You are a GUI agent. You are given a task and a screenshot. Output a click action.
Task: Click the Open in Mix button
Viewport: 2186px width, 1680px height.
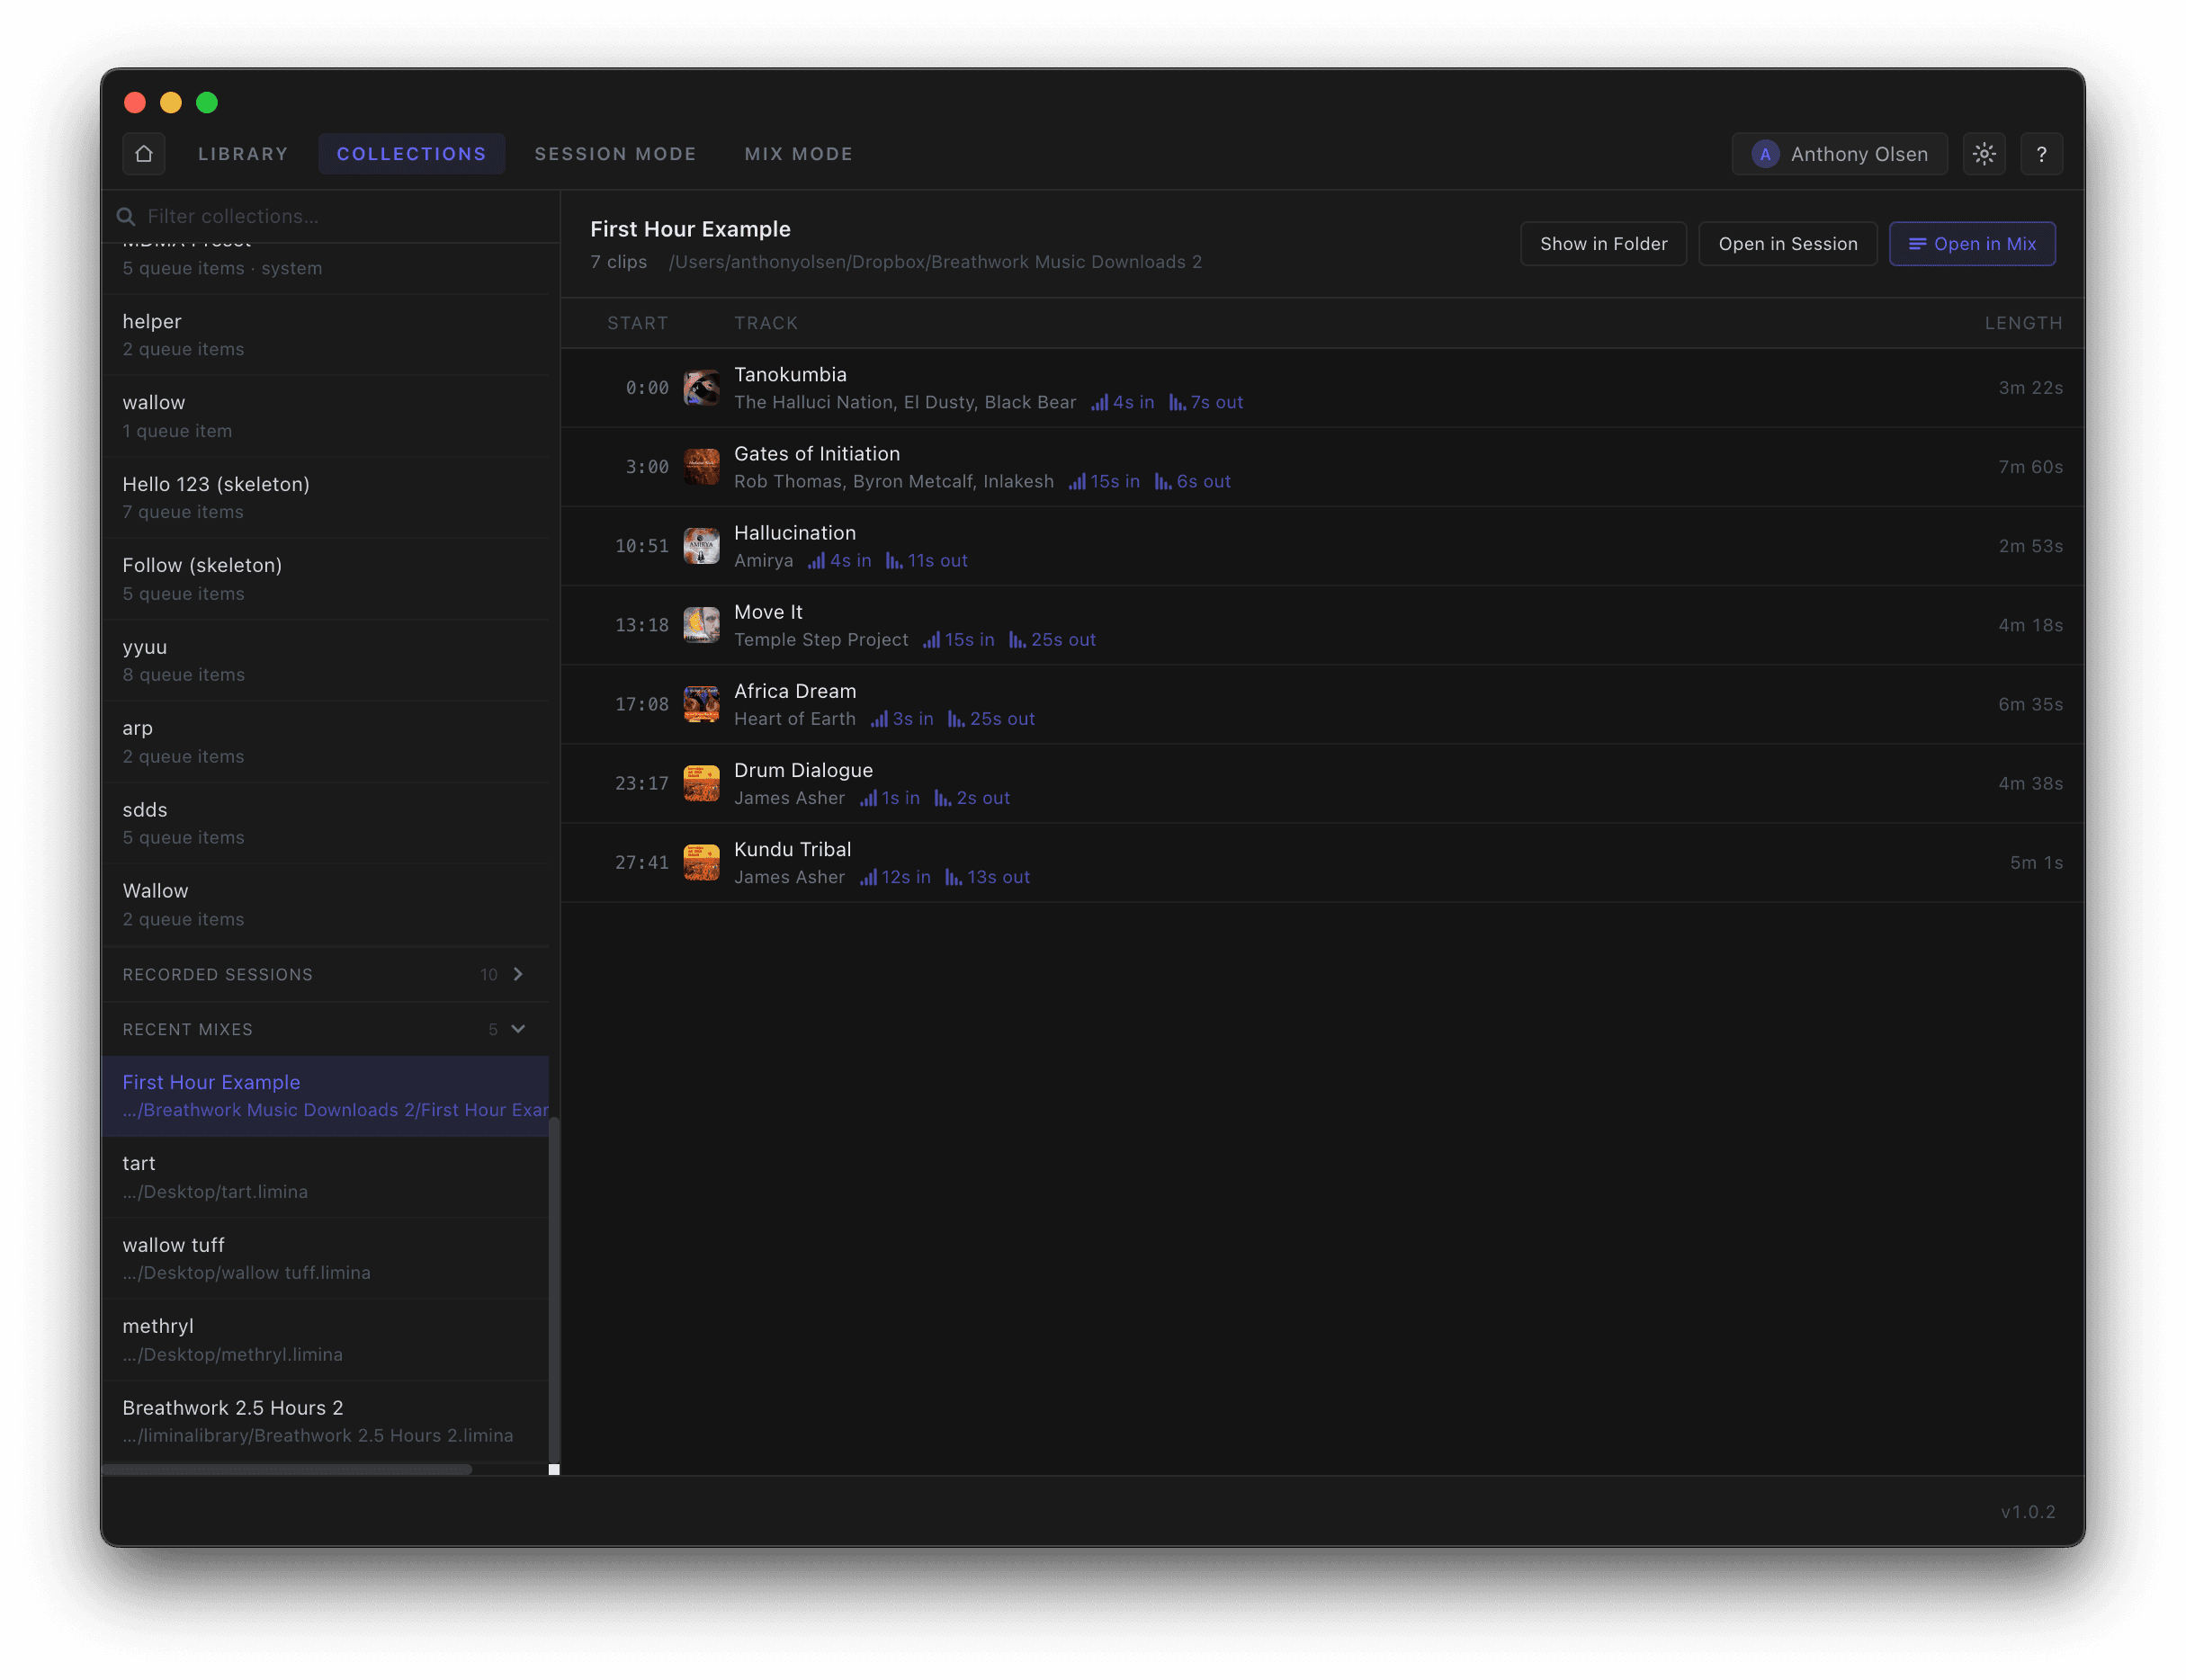coord(1972,244)
